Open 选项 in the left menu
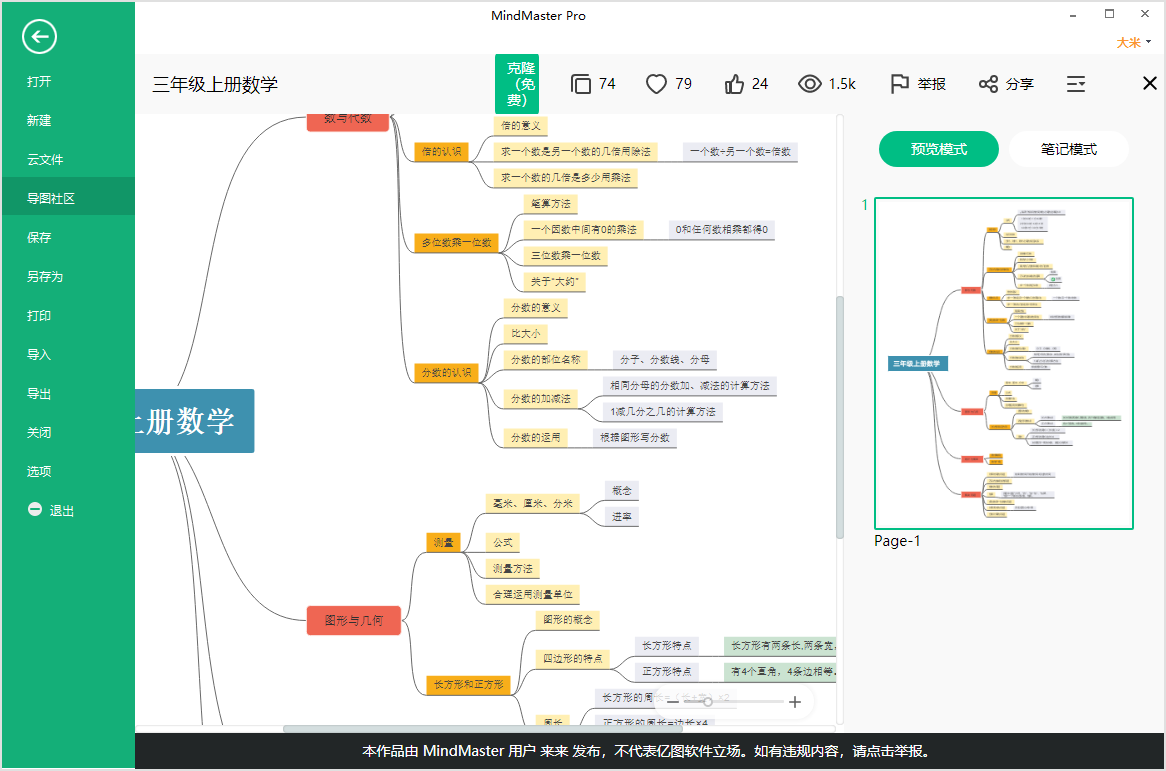Viewport: 1166px width, 771px height. 68,471
